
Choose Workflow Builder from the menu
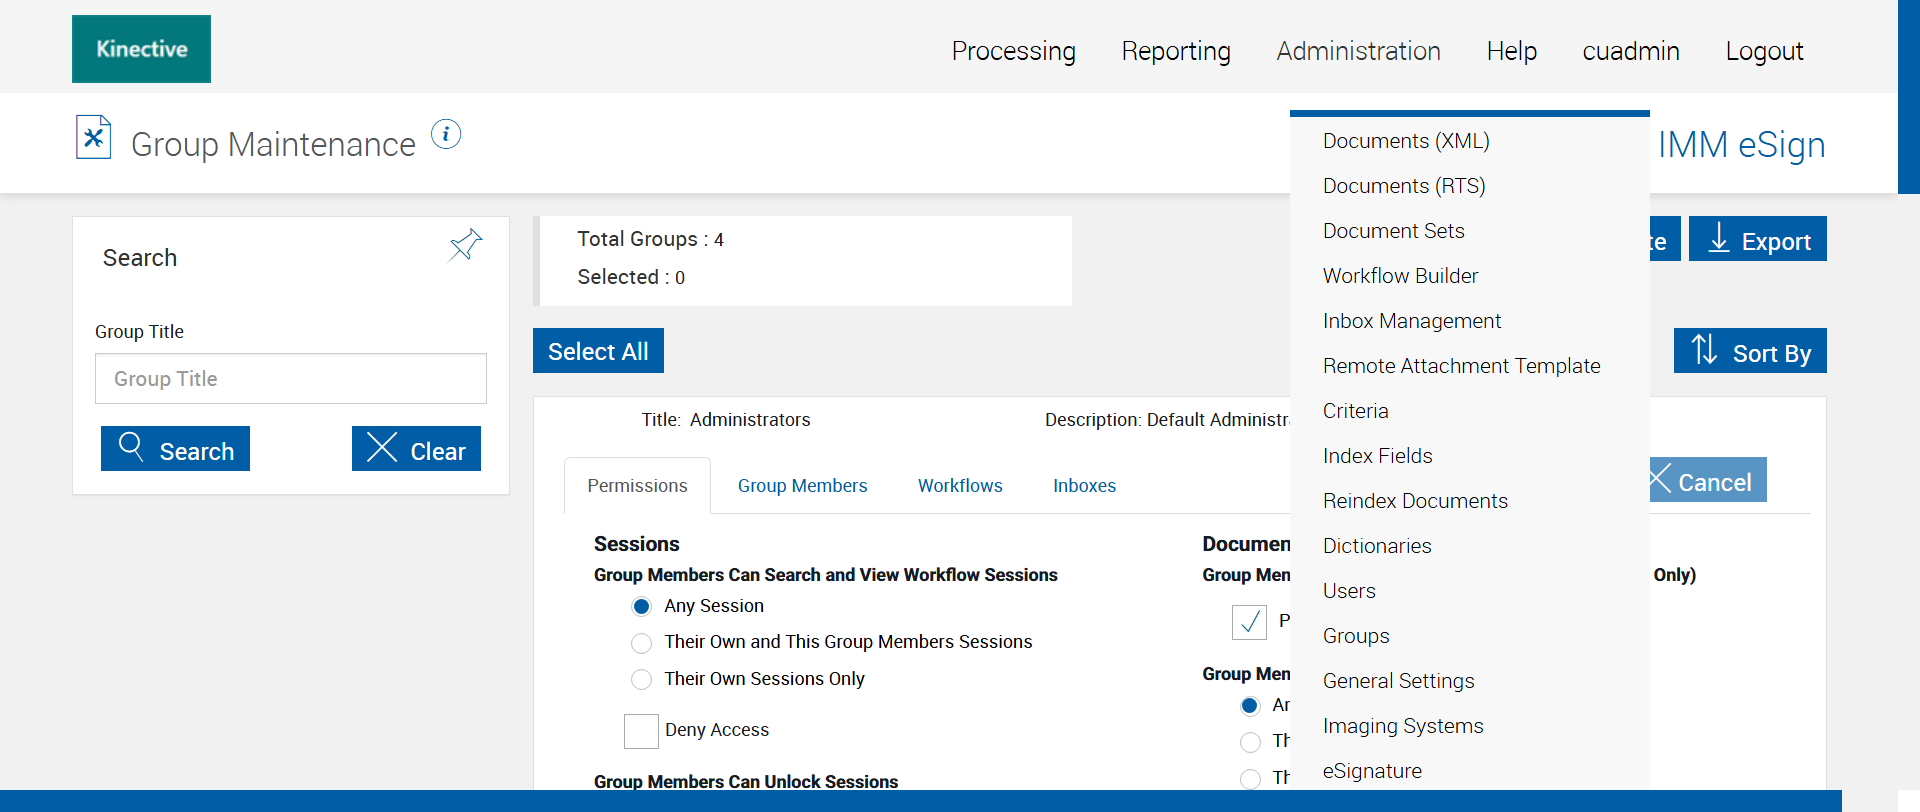pos(1400,276)
